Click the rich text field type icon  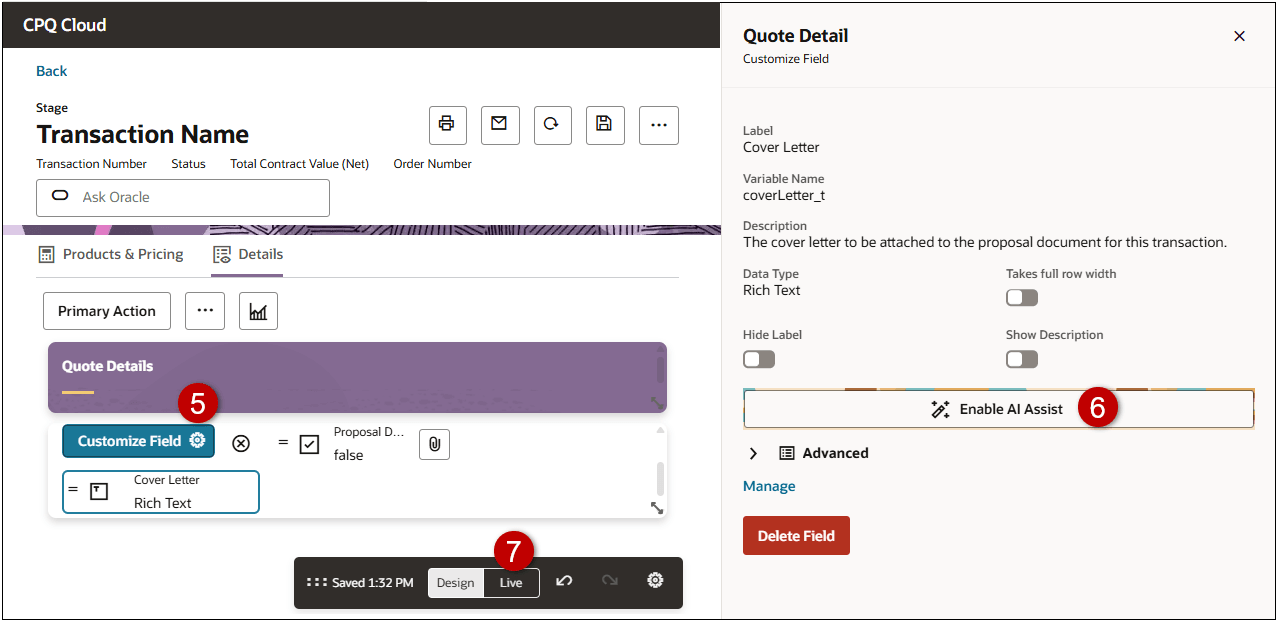99,491
